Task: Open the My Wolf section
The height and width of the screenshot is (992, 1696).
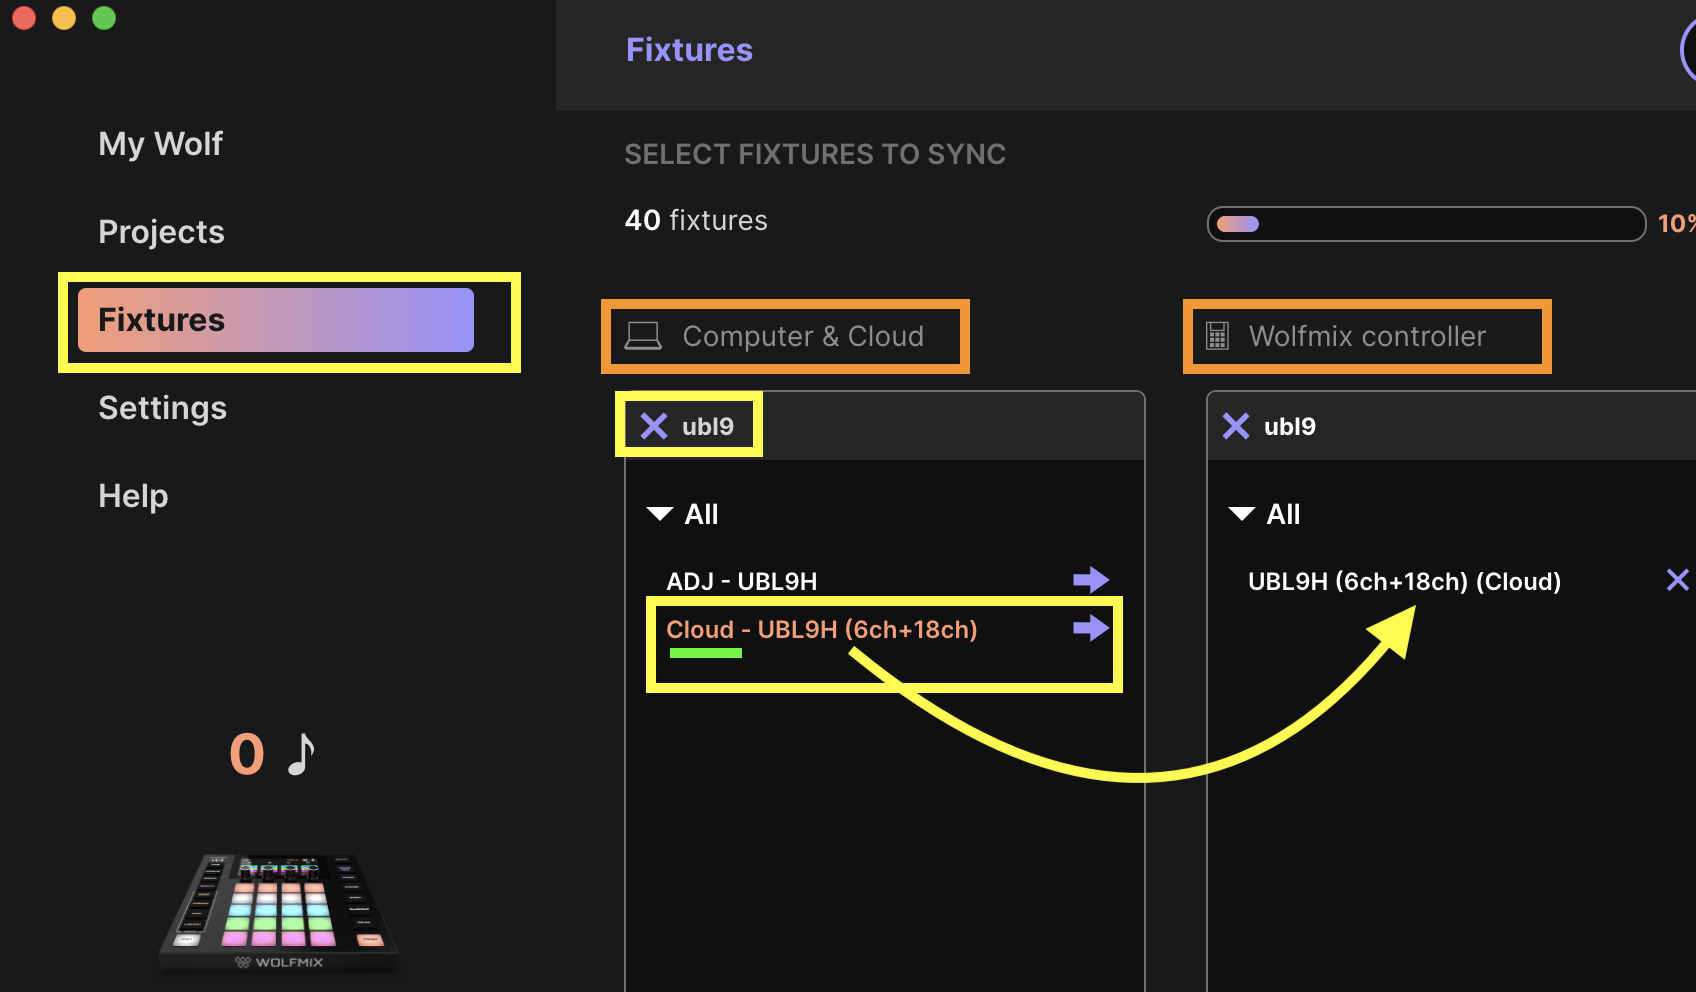Action: coord(160,144)
